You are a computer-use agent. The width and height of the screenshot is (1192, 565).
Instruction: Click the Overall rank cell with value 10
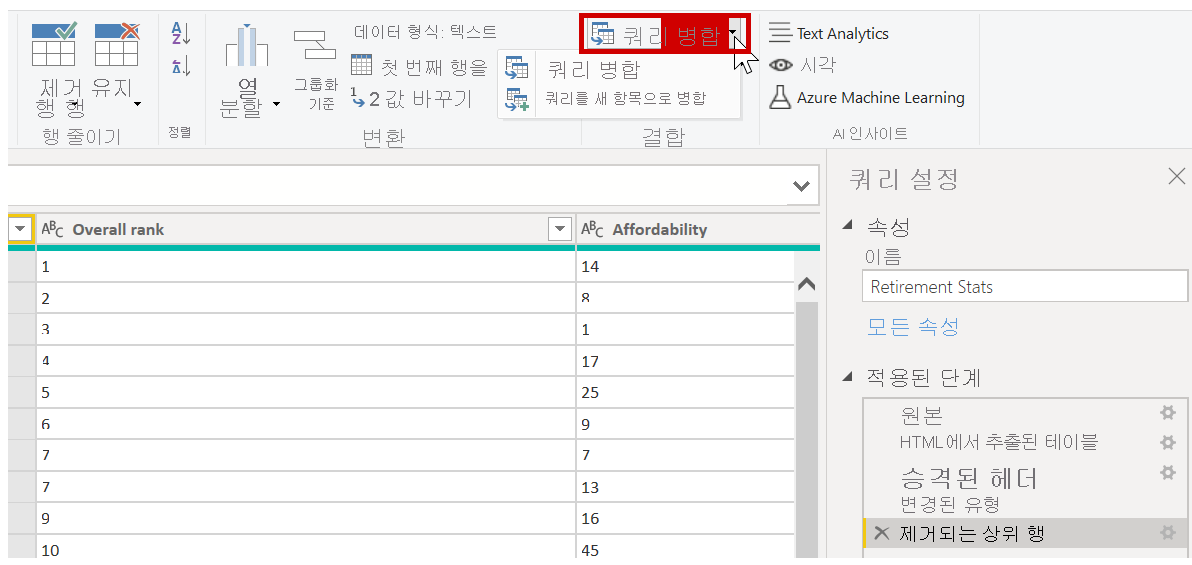click(x=306, y=551)
